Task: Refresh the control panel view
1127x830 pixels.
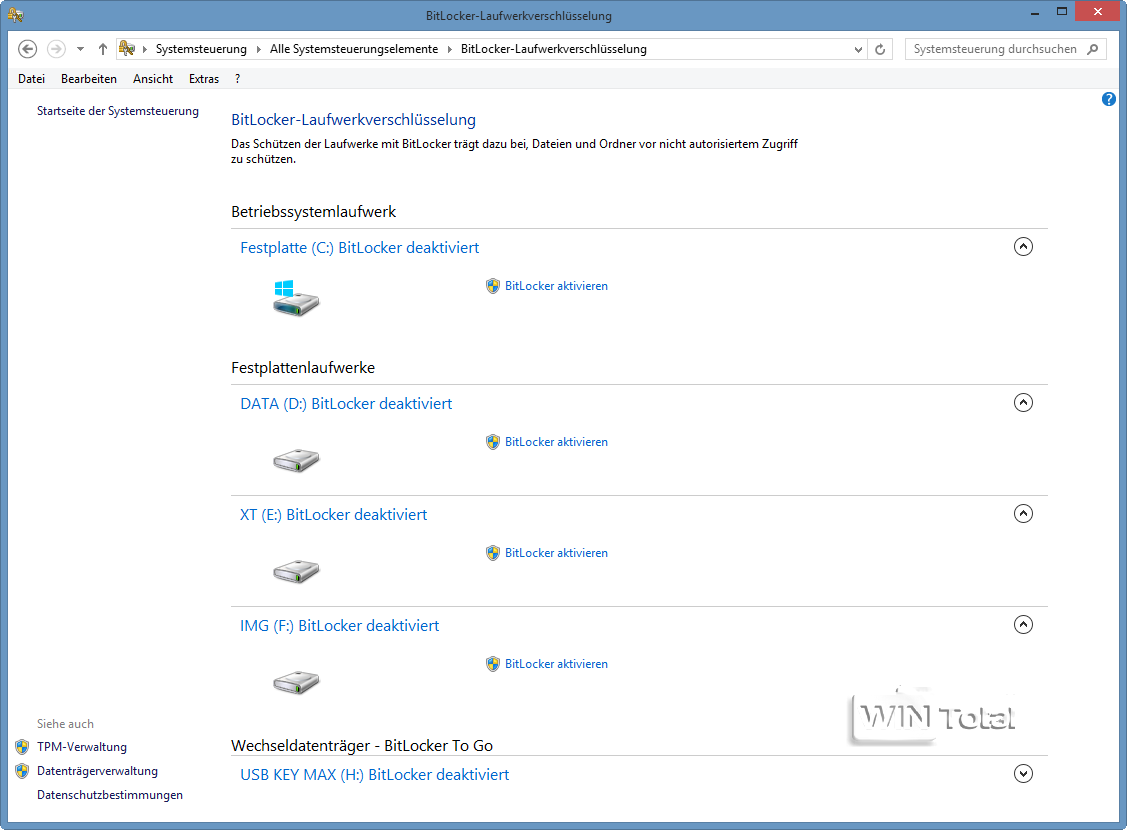Action: 880,49
